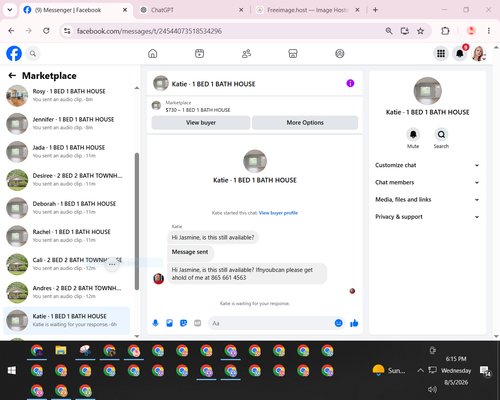Click the browser address bar URL
500x400 pixels.
pyautogui.click(x=149, y=31)
